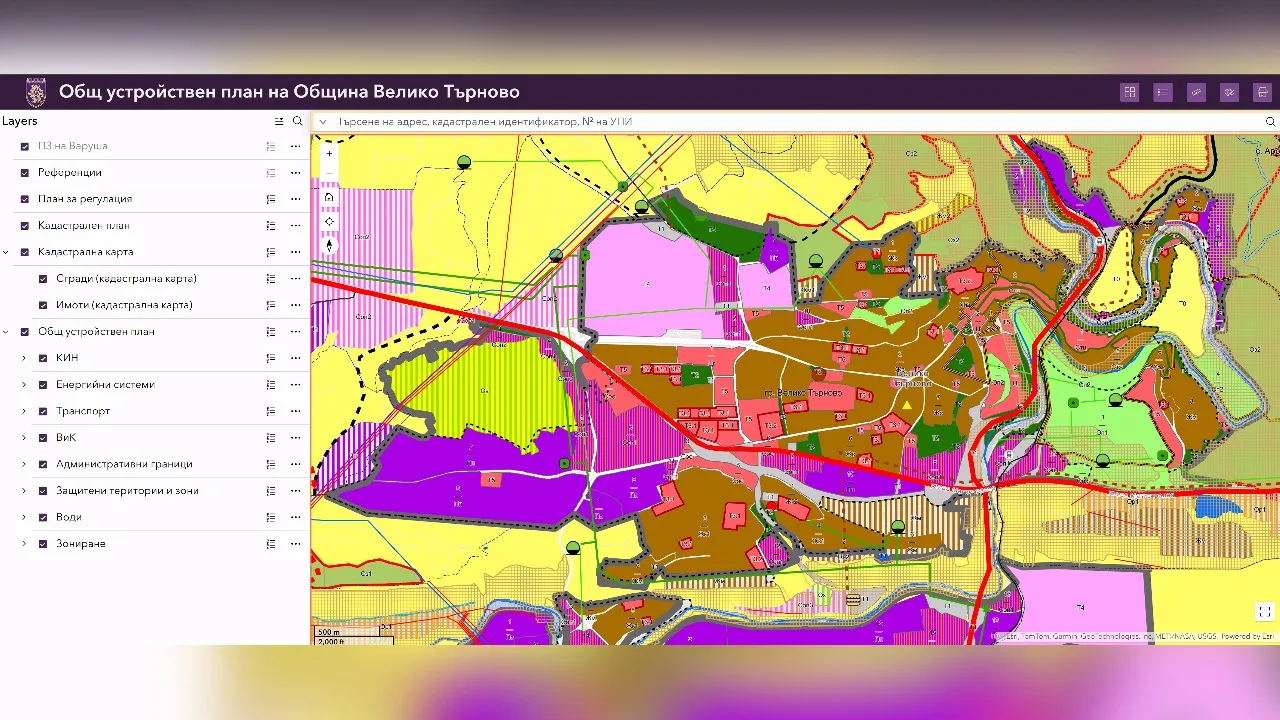This screenshot has width=1280, height=720.
Task: Toggle map fullscreen mode
Action: point(1265,612)
